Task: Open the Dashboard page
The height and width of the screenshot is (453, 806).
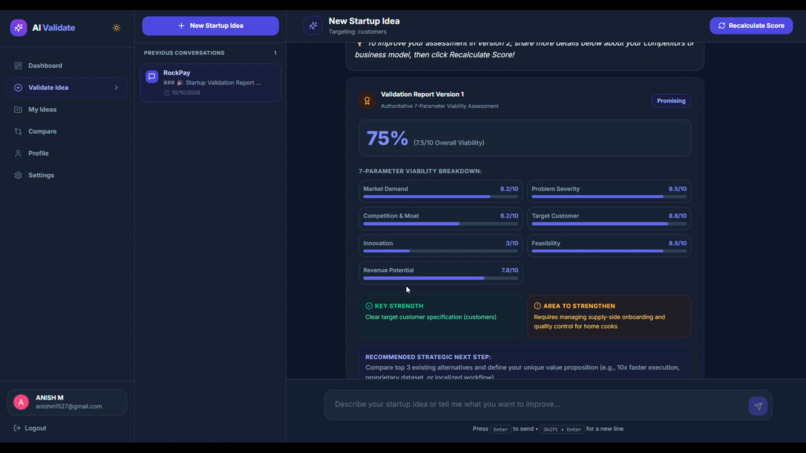Action: pos(67,66)
